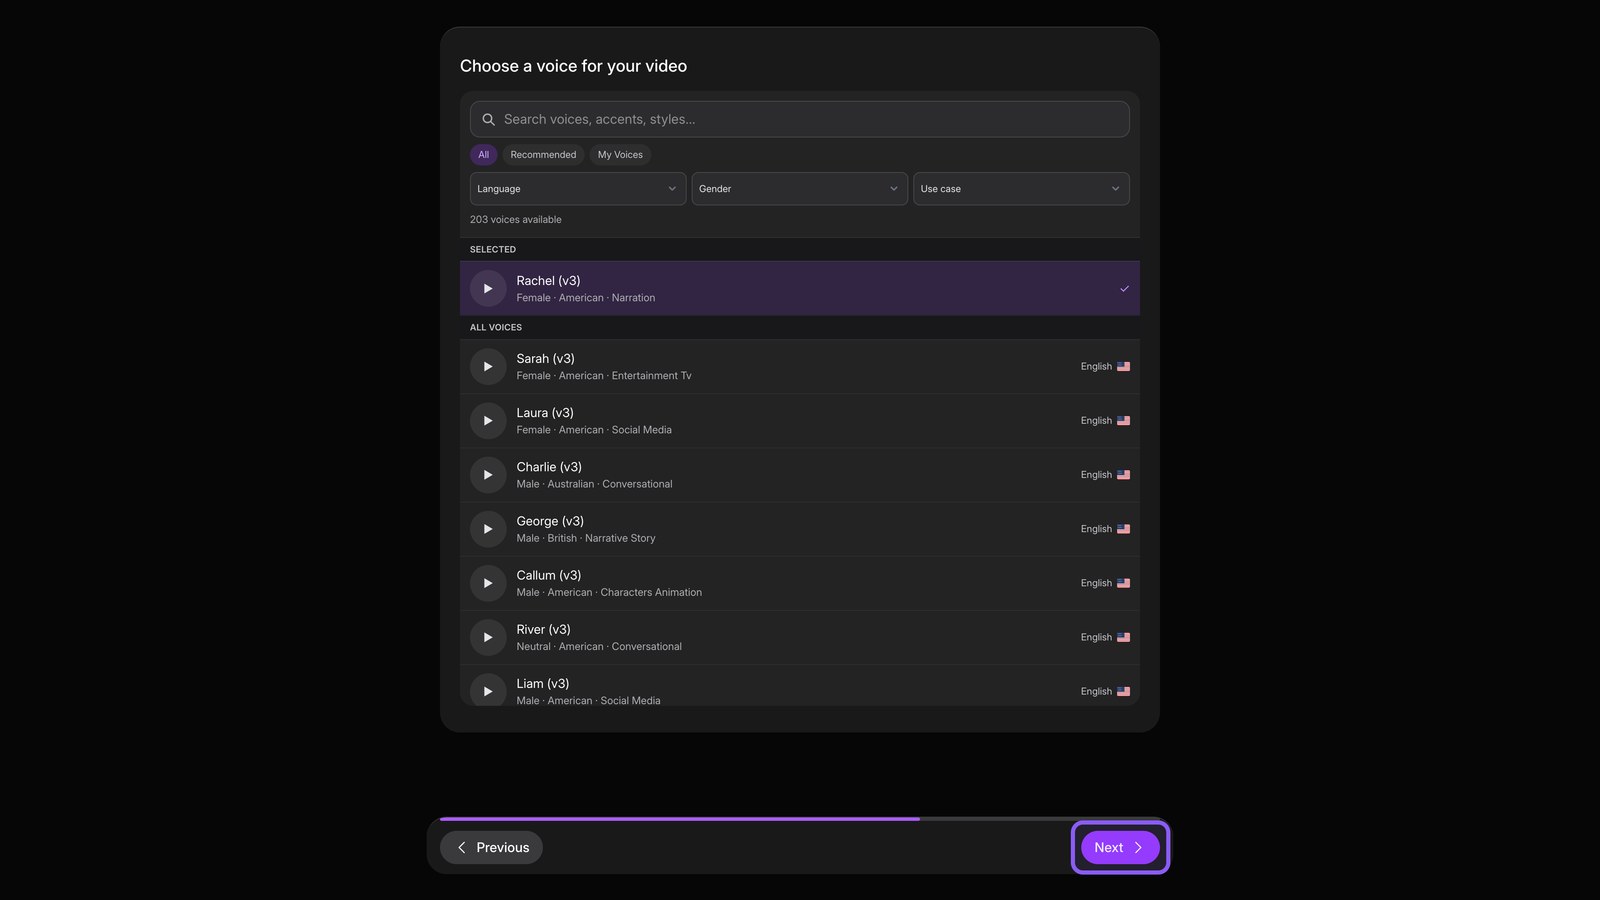
Task: Switch to the My Voices tab
Action: tap(620, 155)
